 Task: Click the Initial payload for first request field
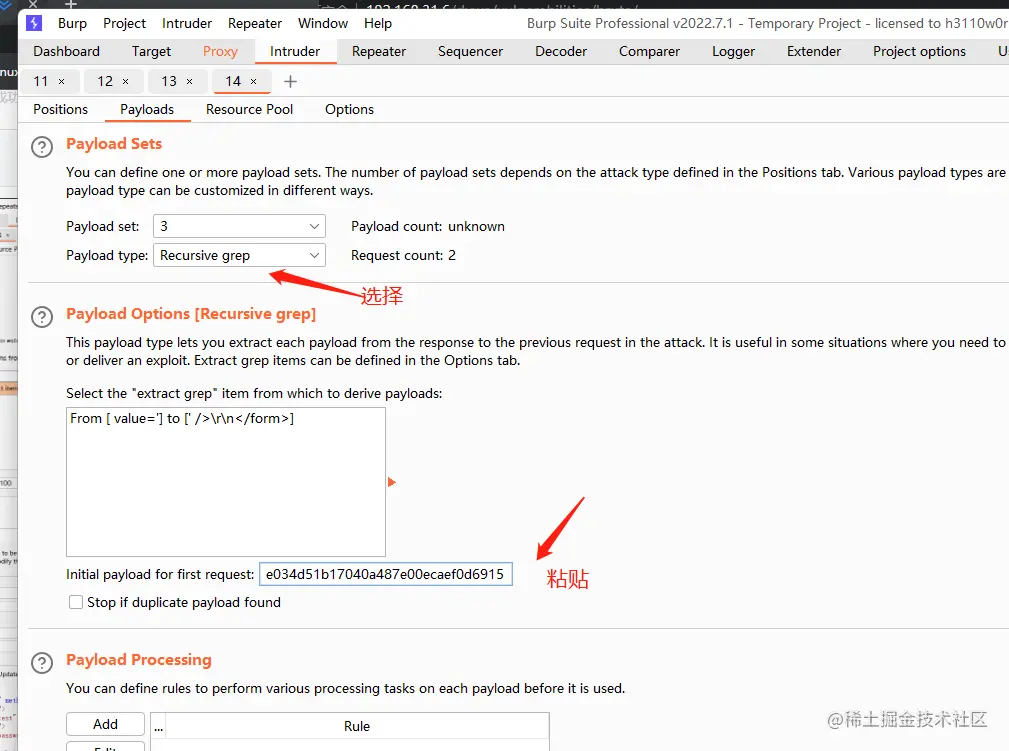385,574
